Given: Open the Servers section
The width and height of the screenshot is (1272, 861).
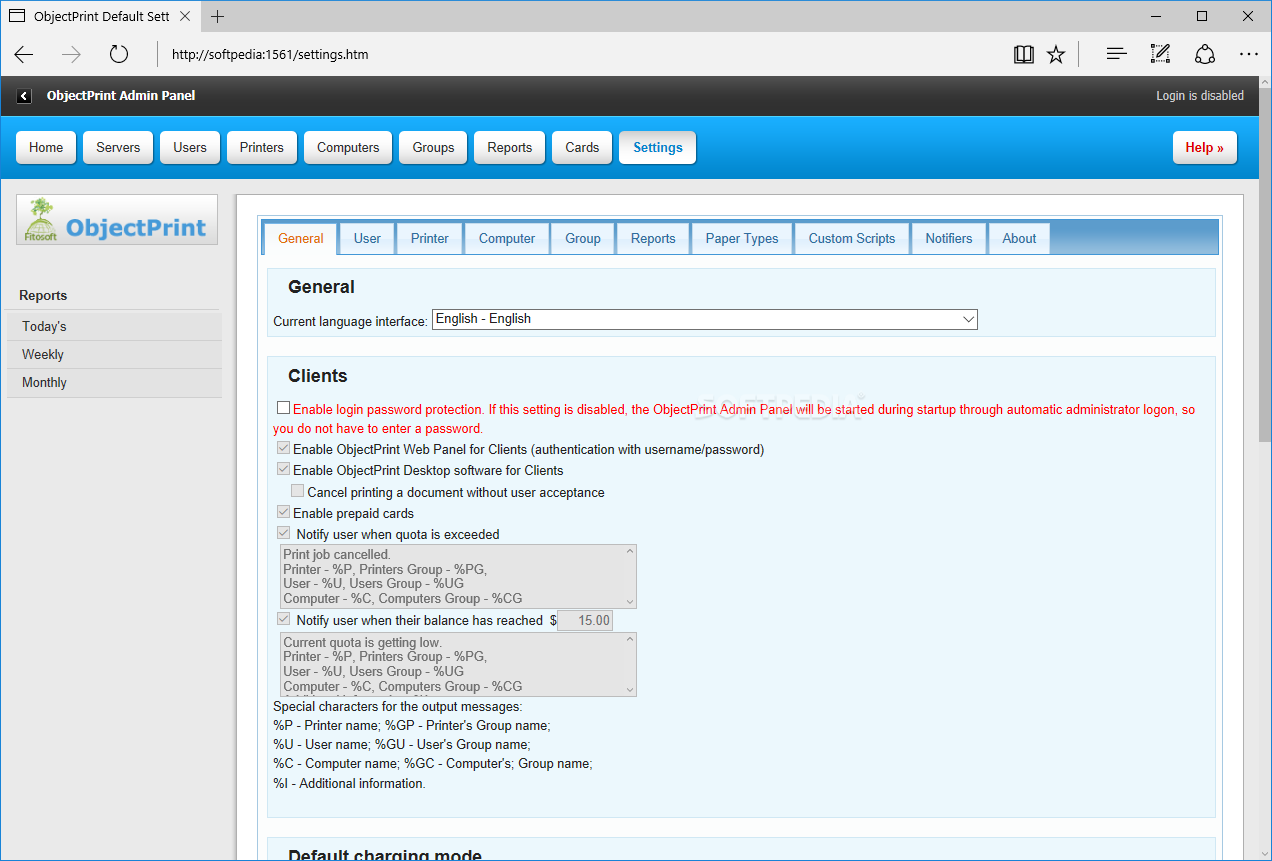Looking at the screenshot, I should pos(118,147).
